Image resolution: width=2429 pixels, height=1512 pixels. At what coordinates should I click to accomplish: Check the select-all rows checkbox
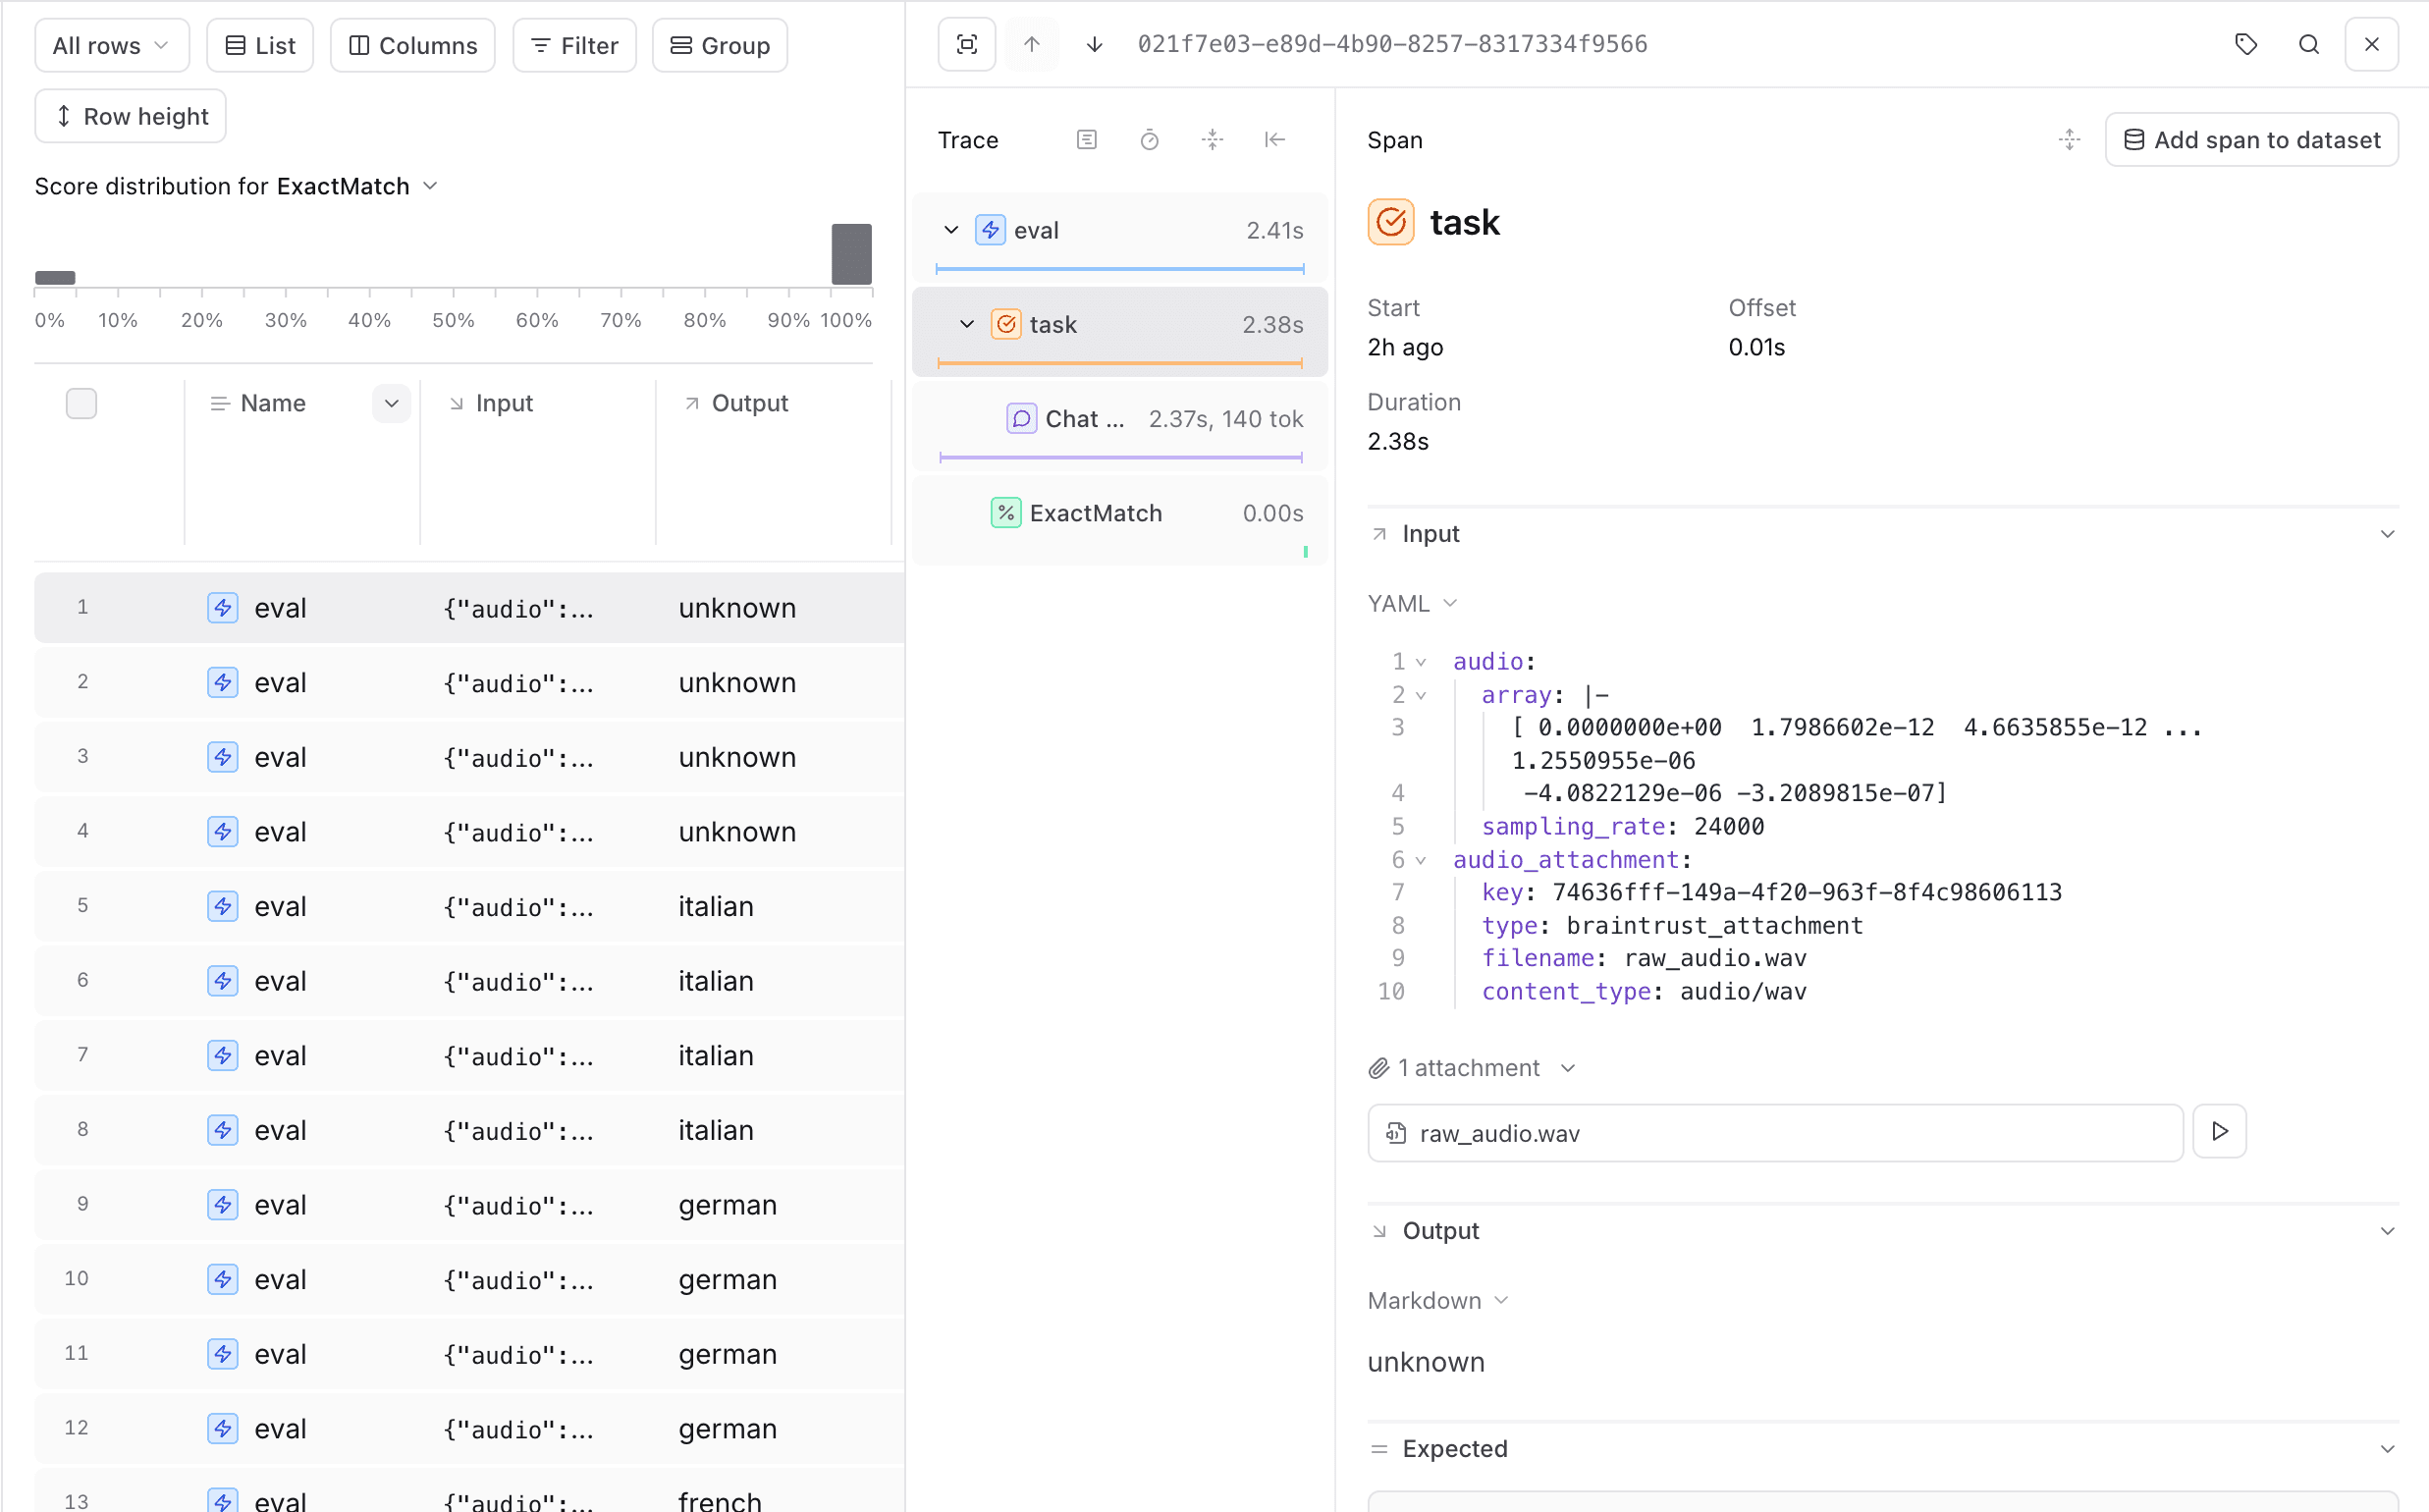coord(81,403)
